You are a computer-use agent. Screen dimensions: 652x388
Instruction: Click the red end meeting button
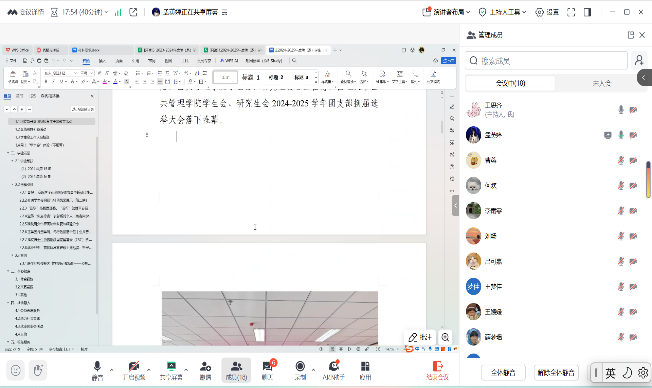(437, 370)
